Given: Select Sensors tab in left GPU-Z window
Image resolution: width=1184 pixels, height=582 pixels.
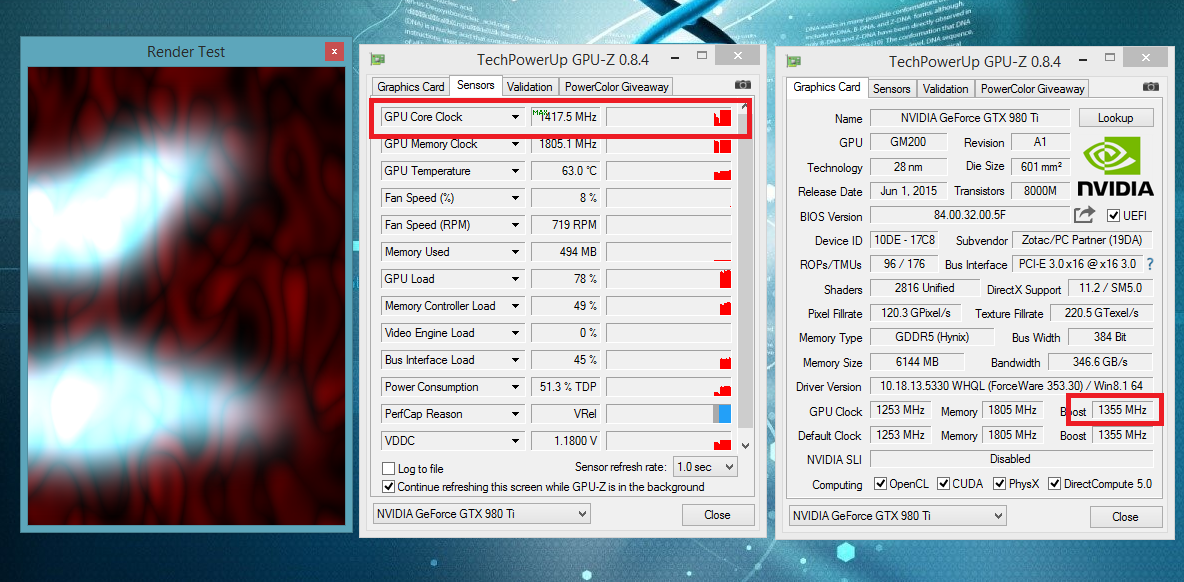Looking at the screenshot, I should pyautogui.click(x=476, y=85).
